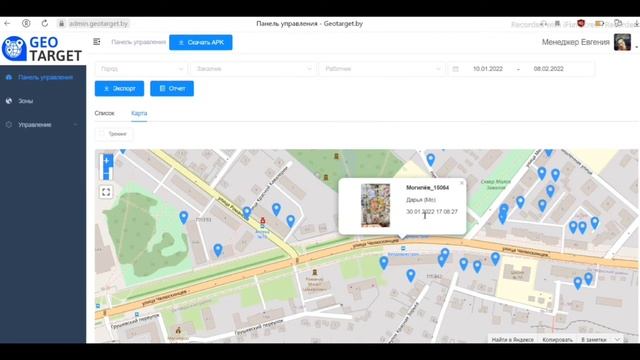Click the map marker beside the 115/83 label

tap(184, 217)
